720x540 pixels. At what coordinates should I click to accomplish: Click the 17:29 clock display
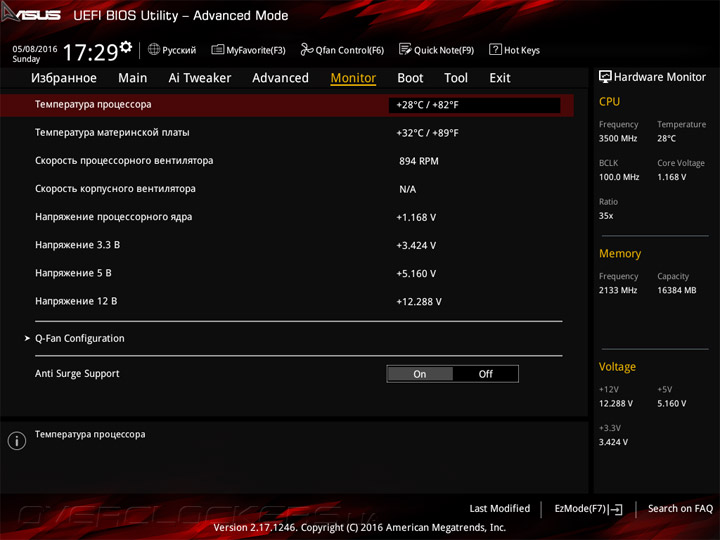coord(90,52)
